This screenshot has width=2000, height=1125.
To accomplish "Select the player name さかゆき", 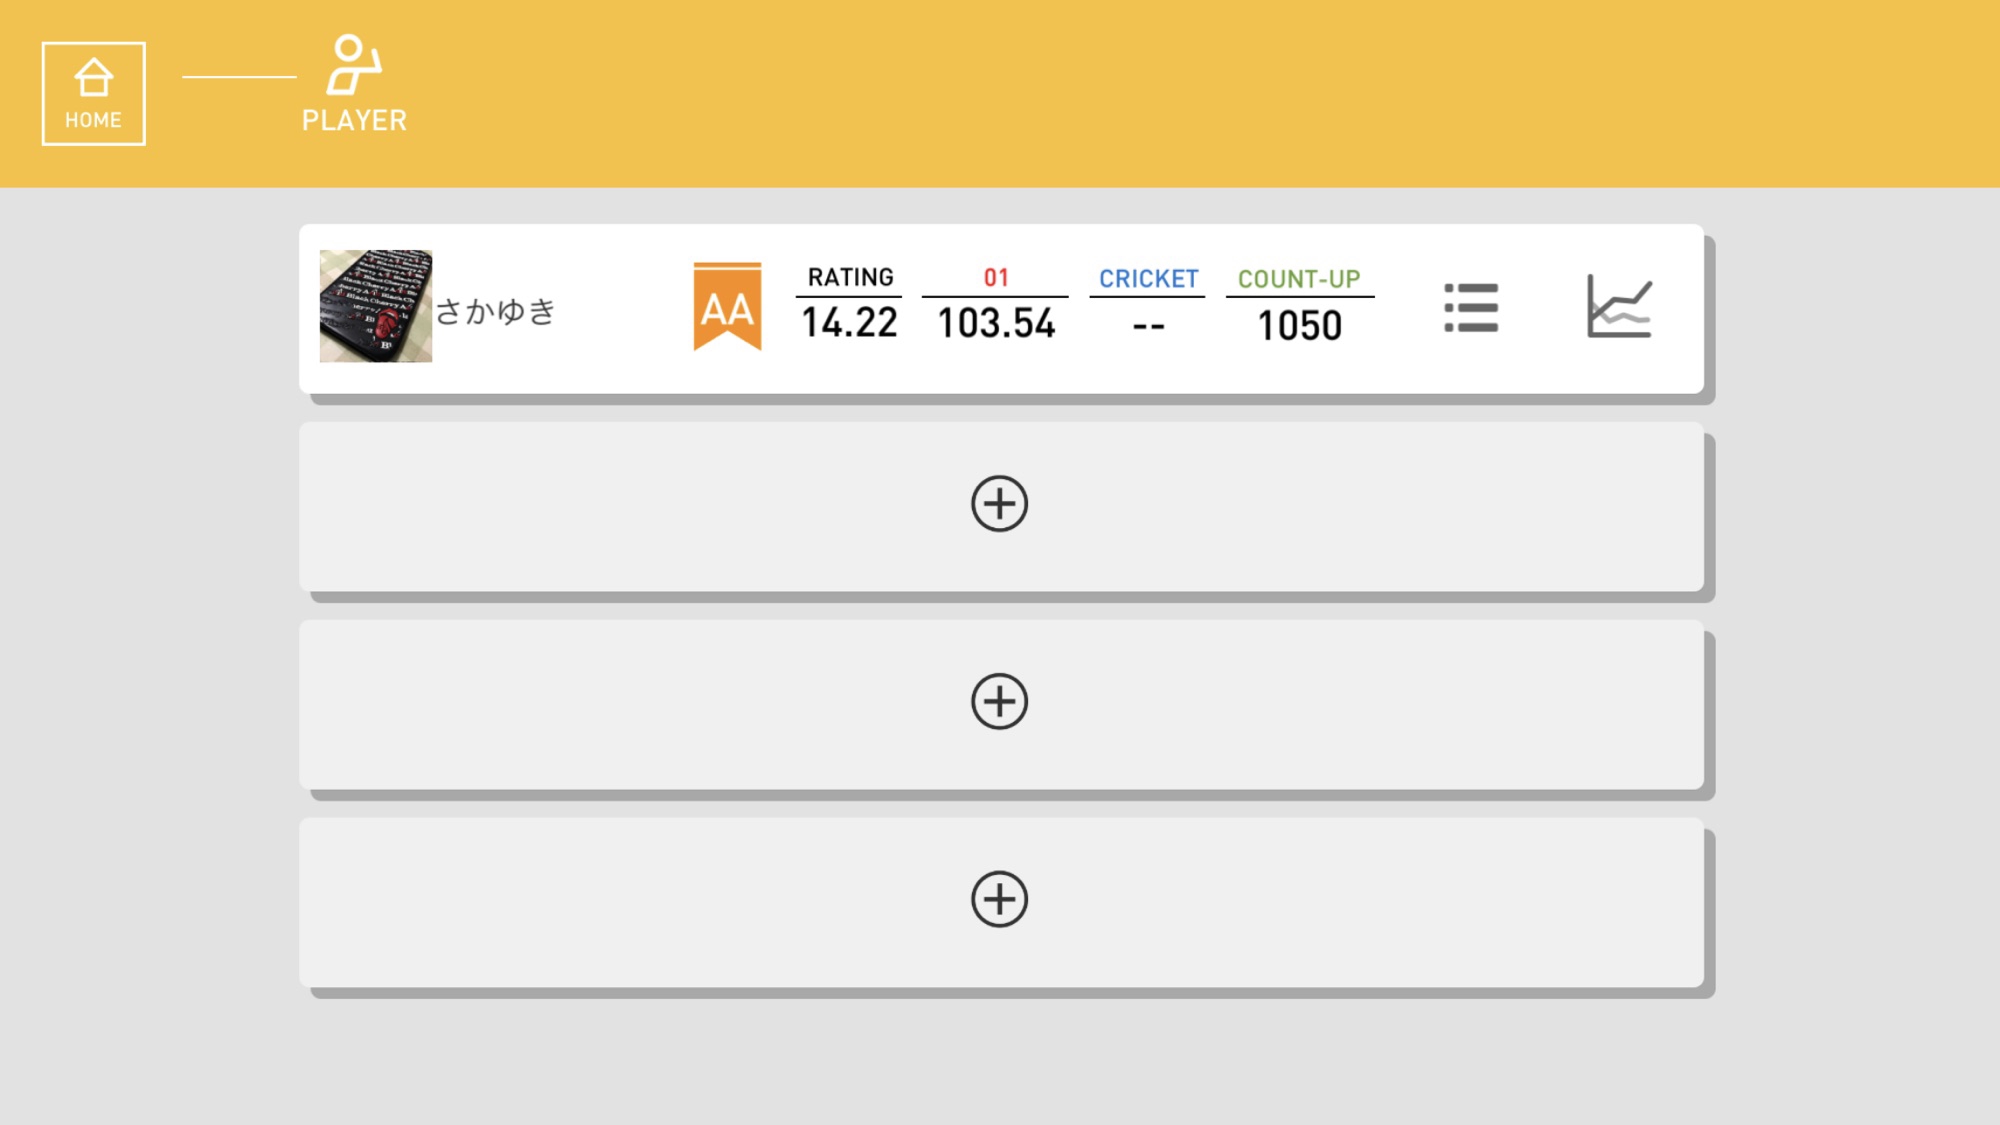I will tap(496, 311).
